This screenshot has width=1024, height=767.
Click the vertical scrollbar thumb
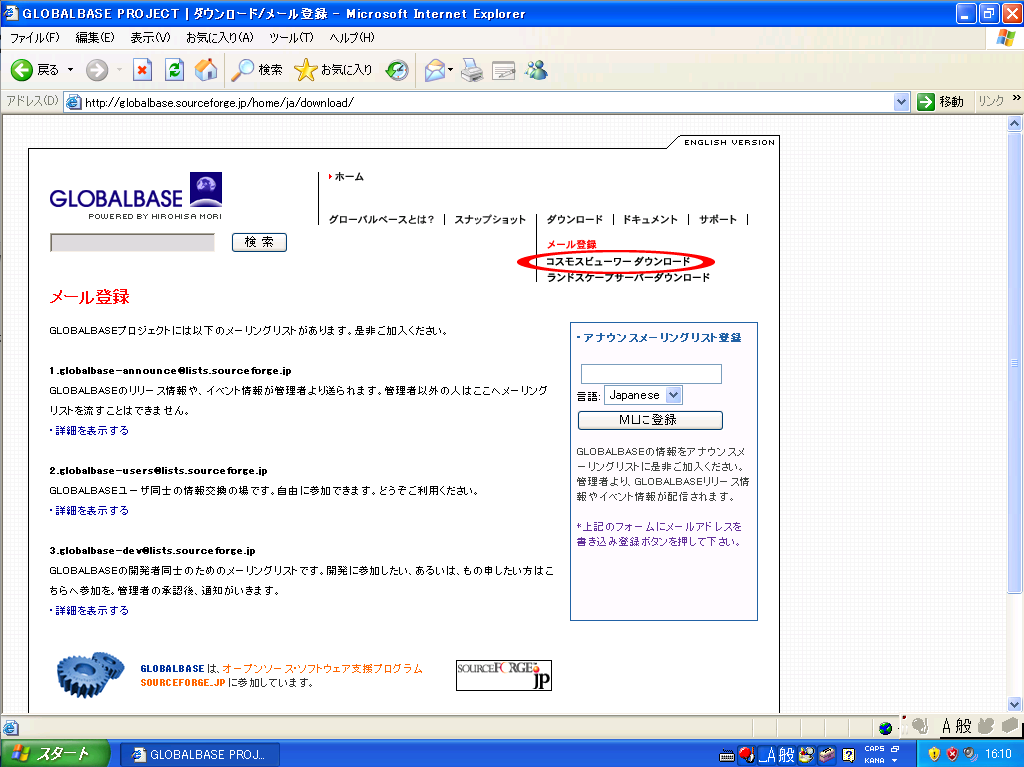click(1014, 363)
